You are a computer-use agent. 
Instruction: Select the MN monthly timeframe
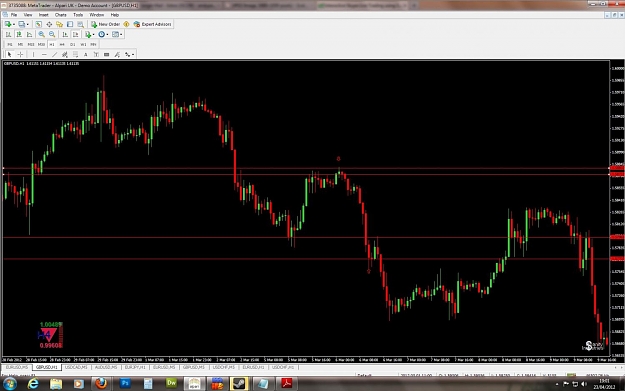(93, 44)
